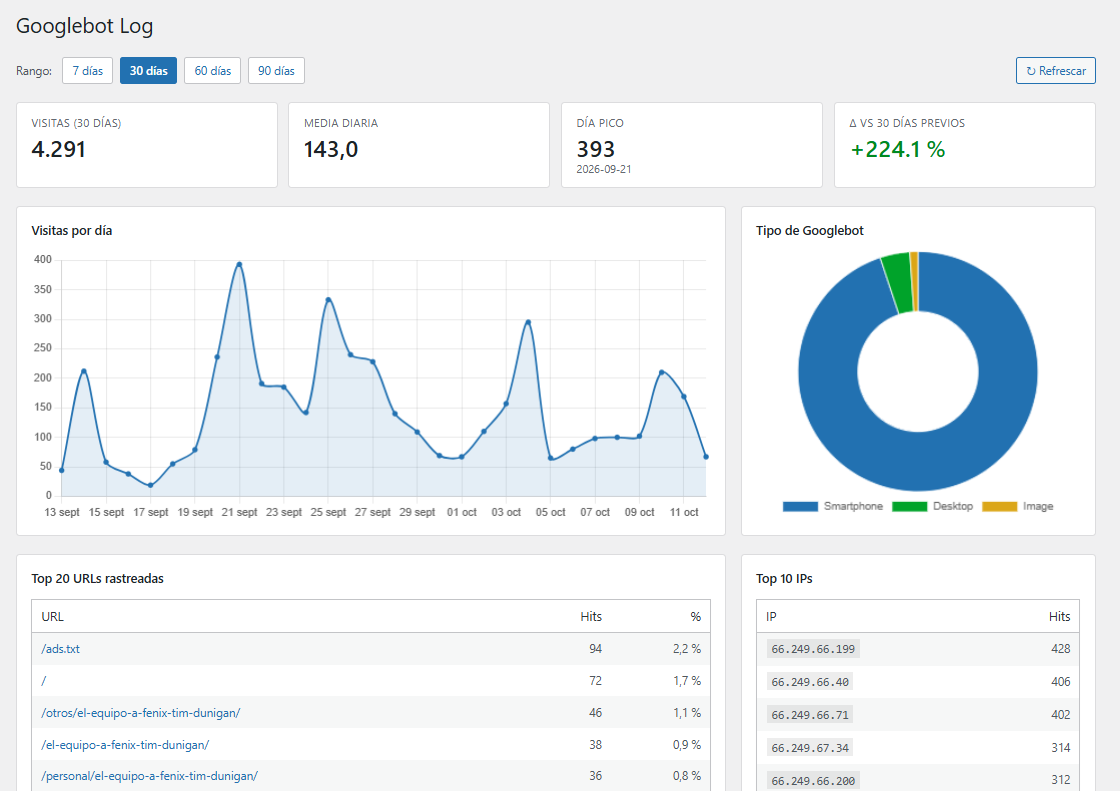Click the IP 66.249.66.200

(813, 780)
